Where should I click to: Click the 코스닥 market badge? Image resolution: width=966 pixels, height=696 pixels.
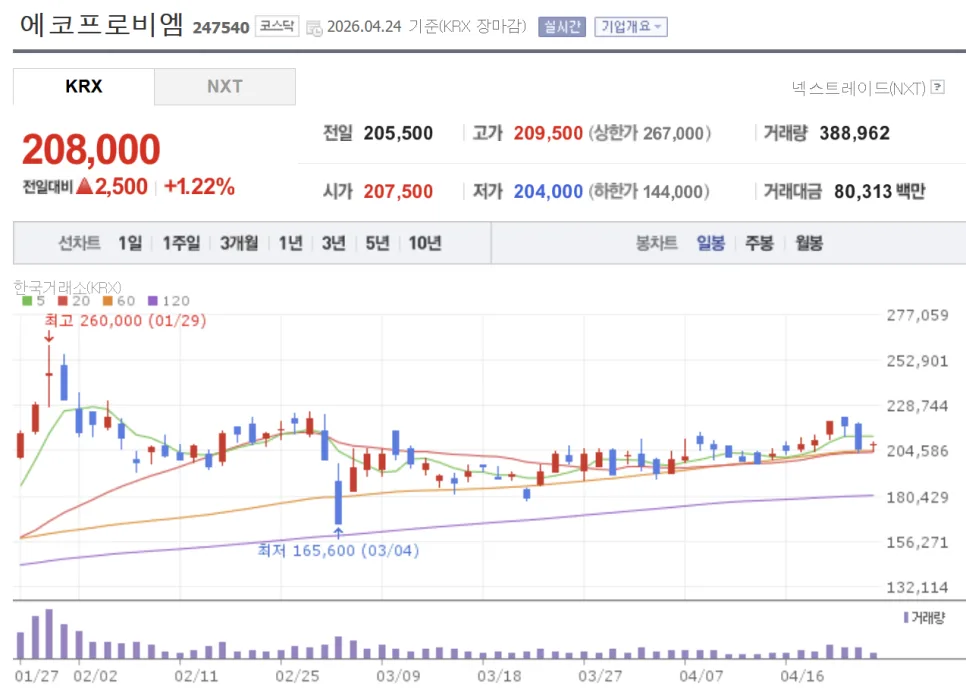(277, 26)
